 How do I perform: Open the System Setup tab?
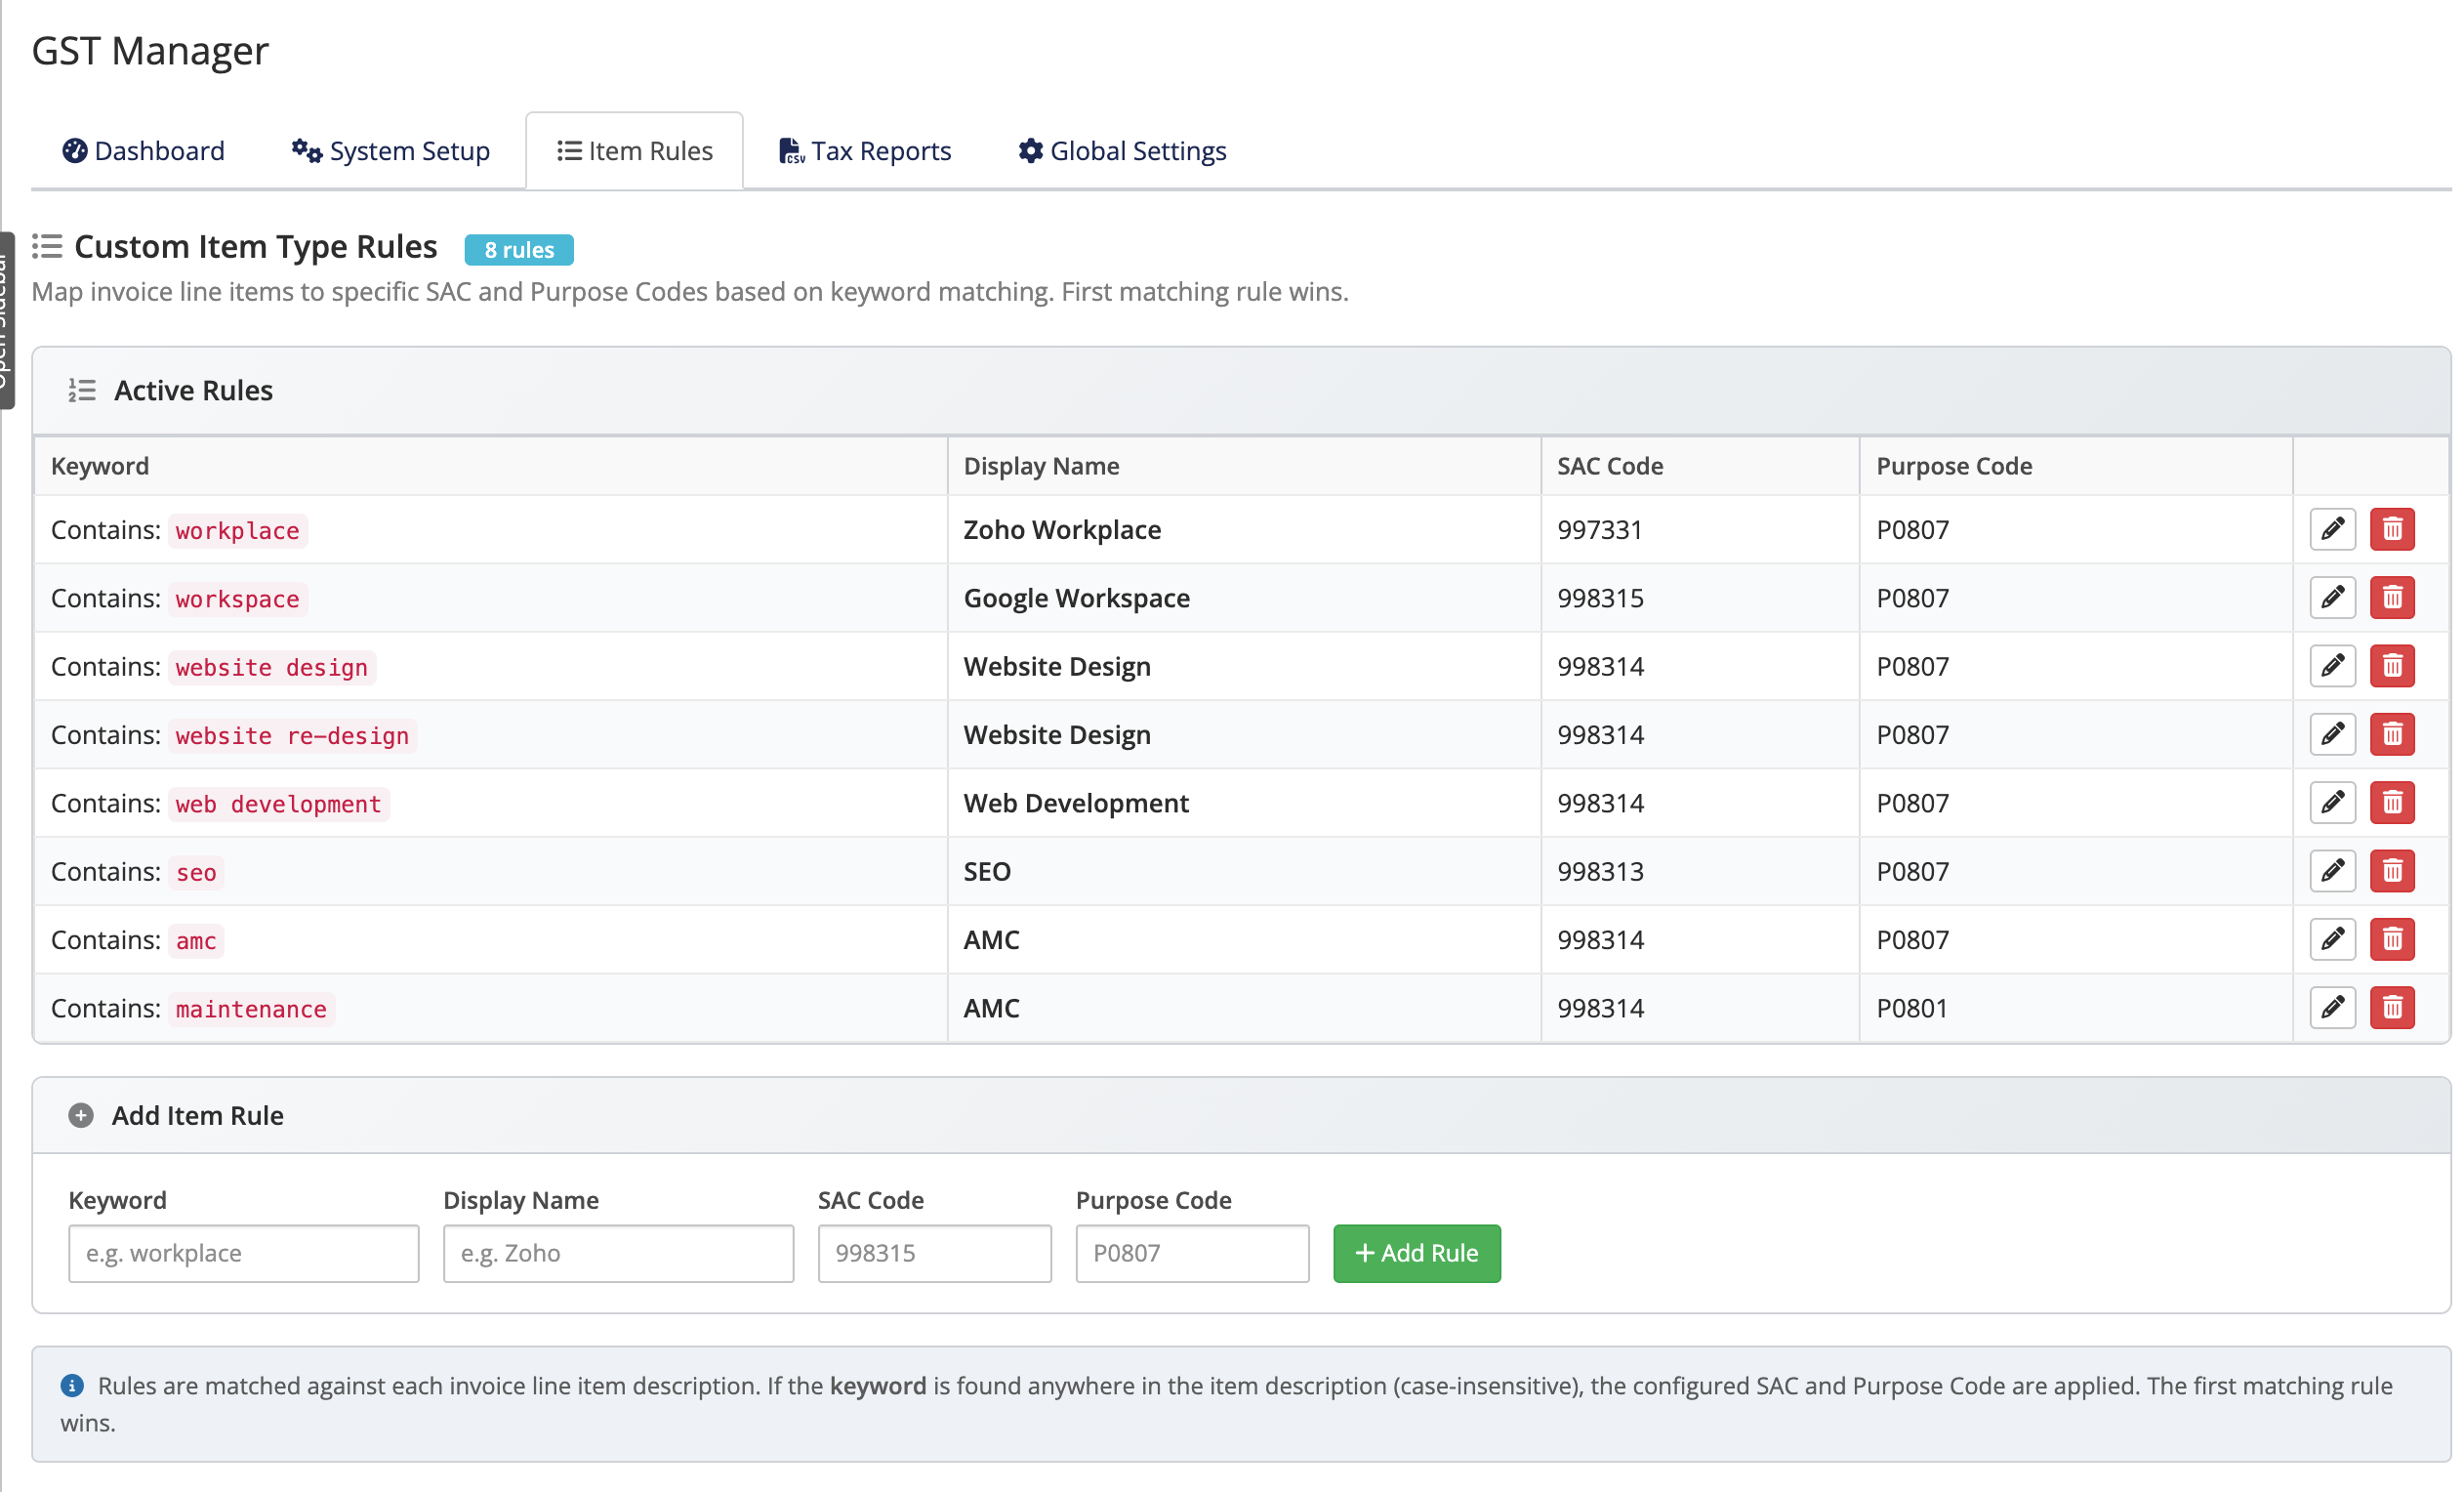(x=391, y=151)
